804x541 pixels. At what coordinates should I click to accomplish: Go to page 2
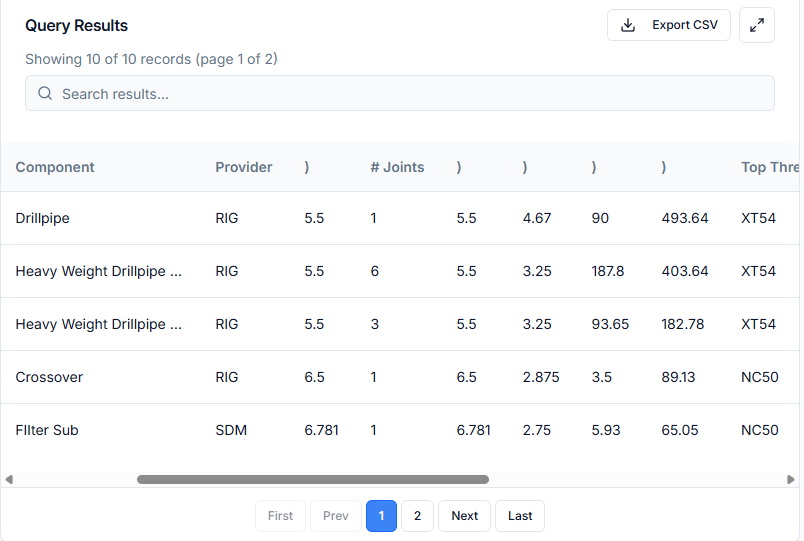(x=417, y=516)
